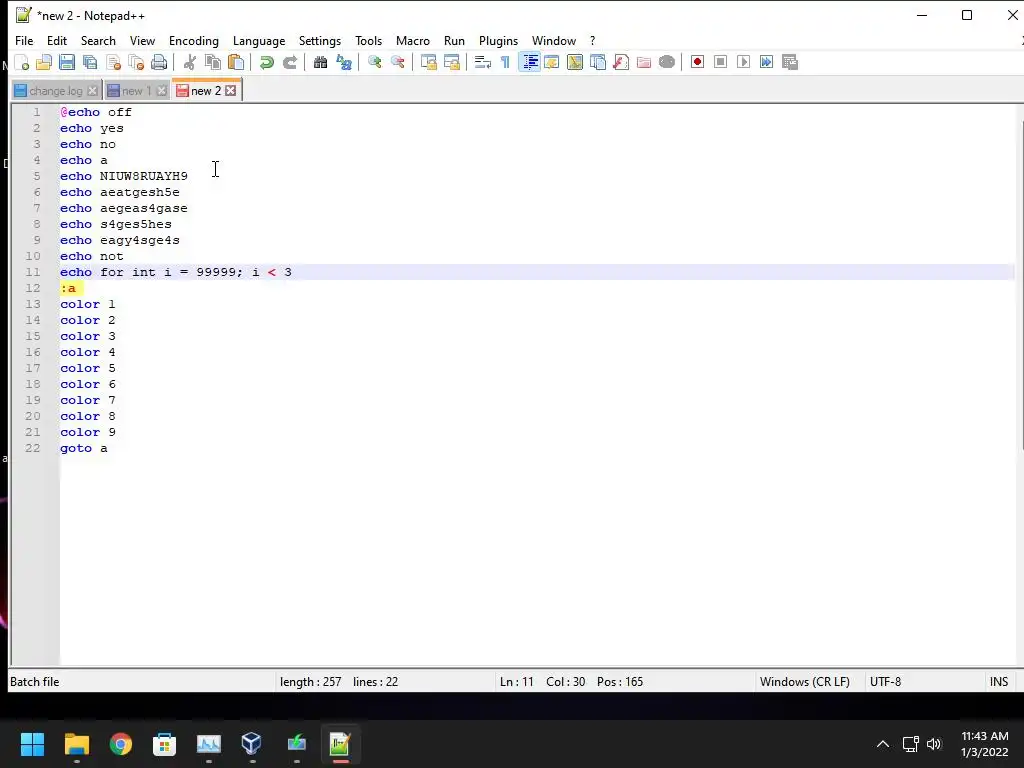The height and width of the screenshot is (768, 1024).
Task: Open the Document Map toolbar icon
Action: tap(575, 62)
